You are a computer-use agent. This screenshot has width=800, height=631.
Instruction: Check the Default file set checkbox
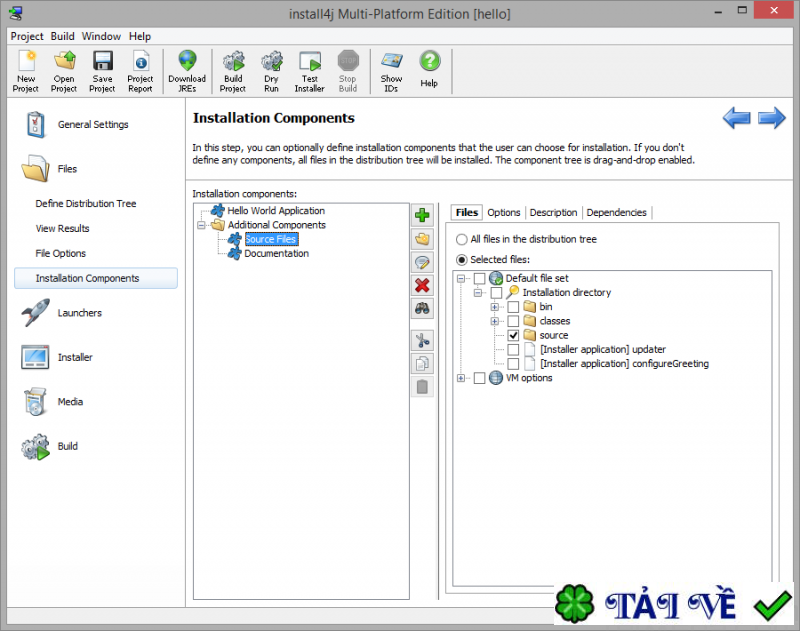click(480, 278)
